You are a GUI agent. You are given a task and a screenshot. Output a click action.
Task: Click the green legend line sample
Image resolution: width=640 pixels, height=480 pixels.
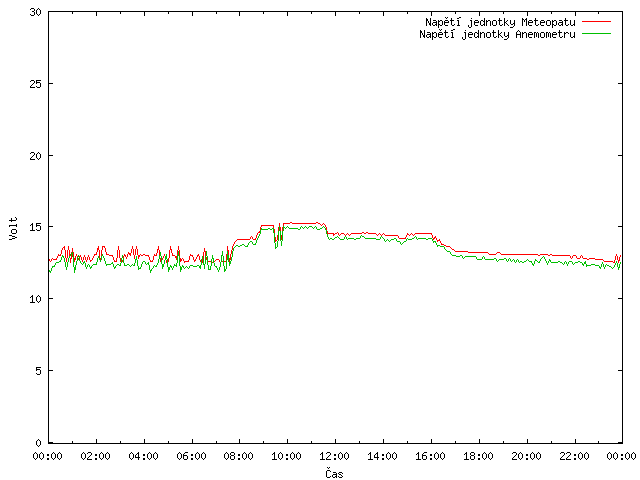(596, 34)
